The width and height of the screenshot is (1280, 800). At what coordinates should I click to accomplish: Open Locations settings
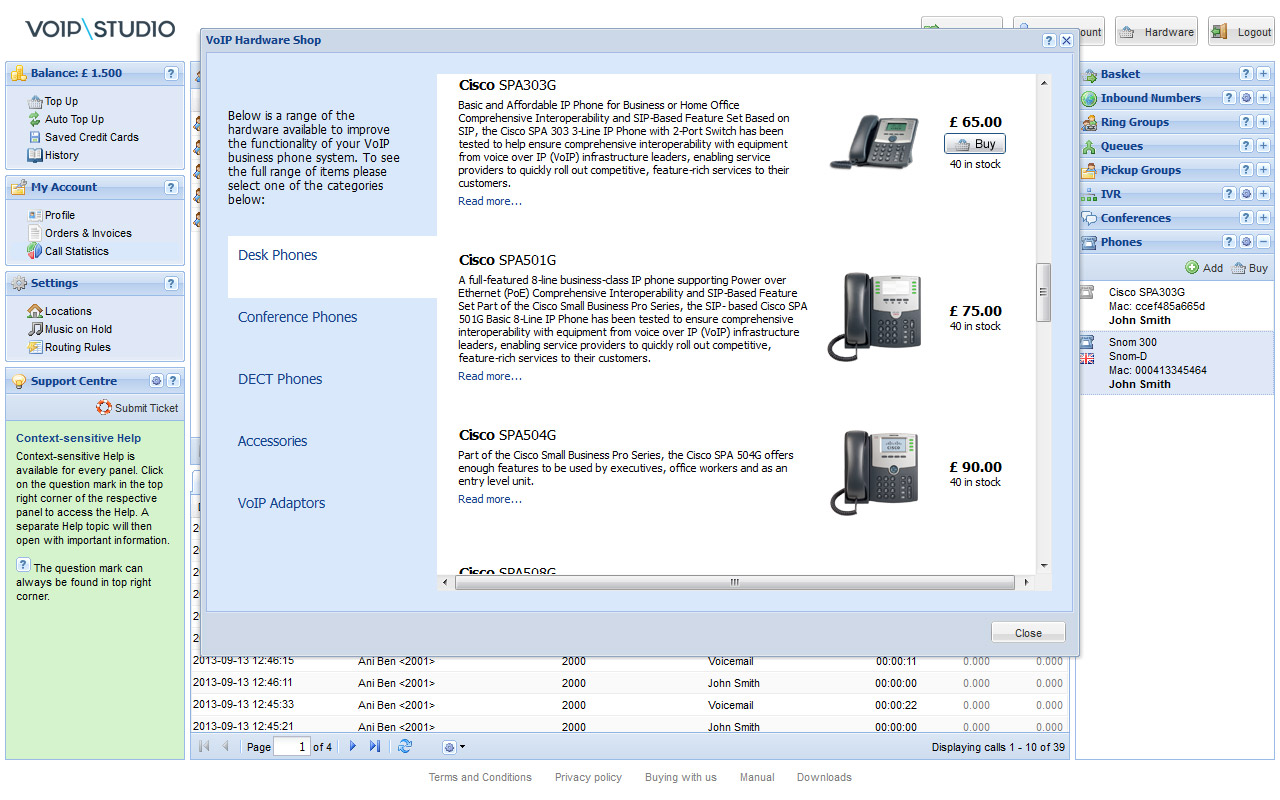click(x=68, y=311)
